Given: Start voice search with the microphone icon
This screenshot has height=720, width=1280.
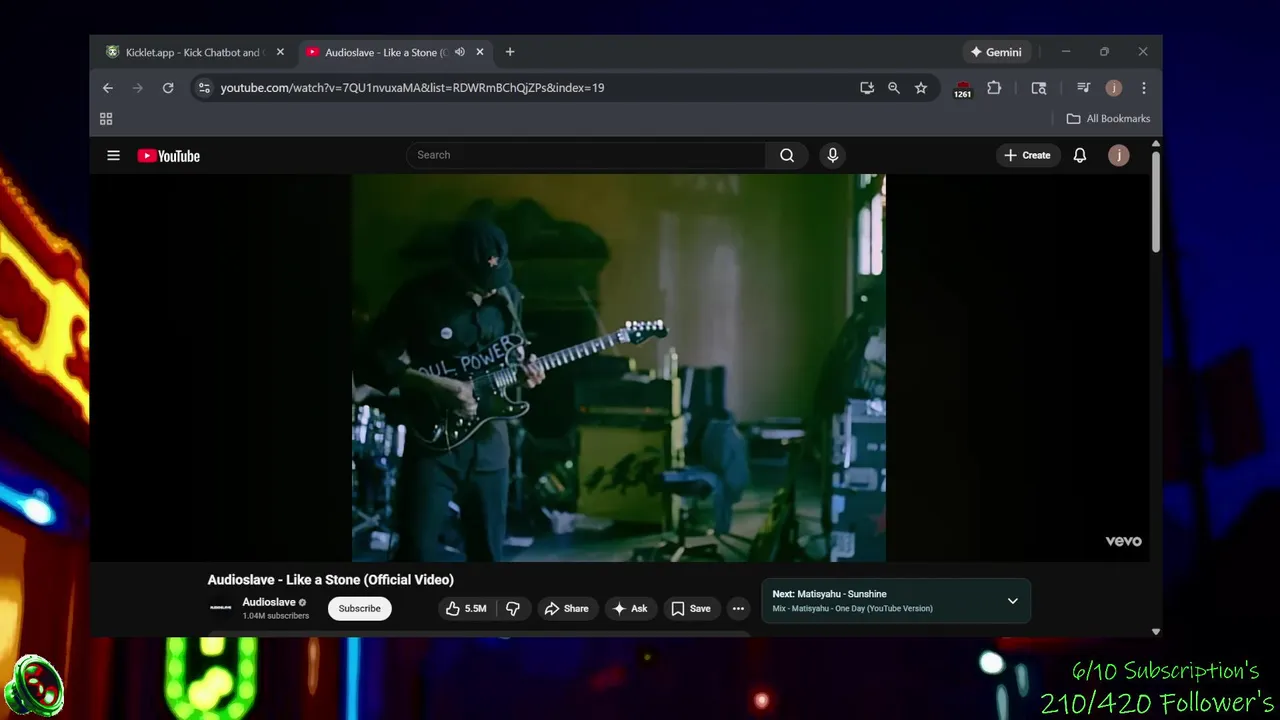Looking at the screenshot, I should click(x=832, y=155).
